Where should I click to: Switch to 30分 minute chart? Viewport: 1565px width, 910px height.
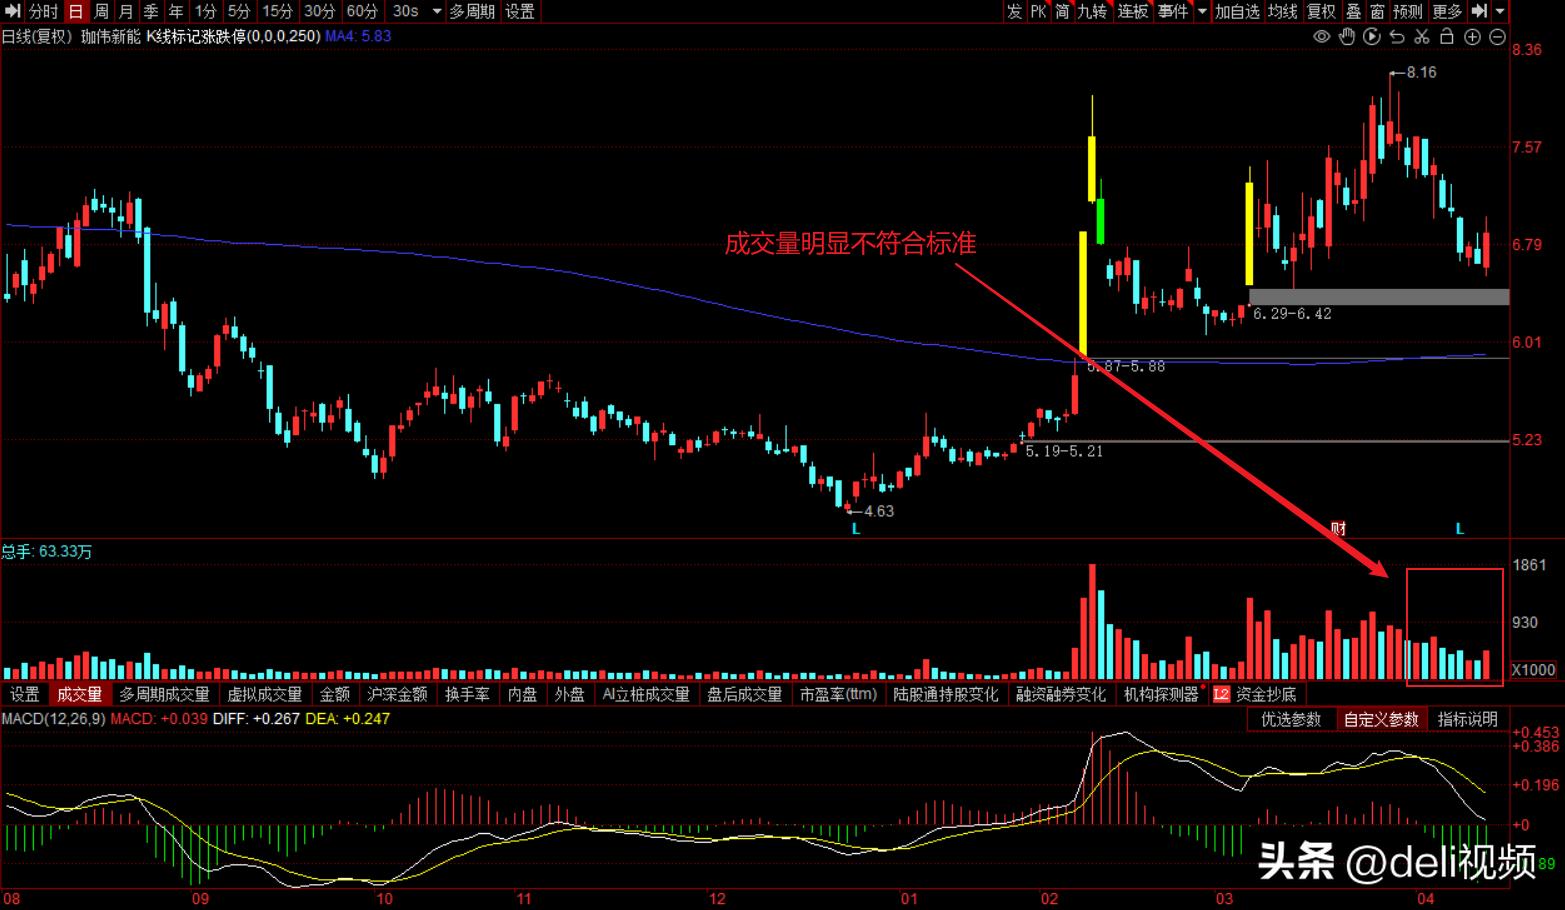click(319, 11)
